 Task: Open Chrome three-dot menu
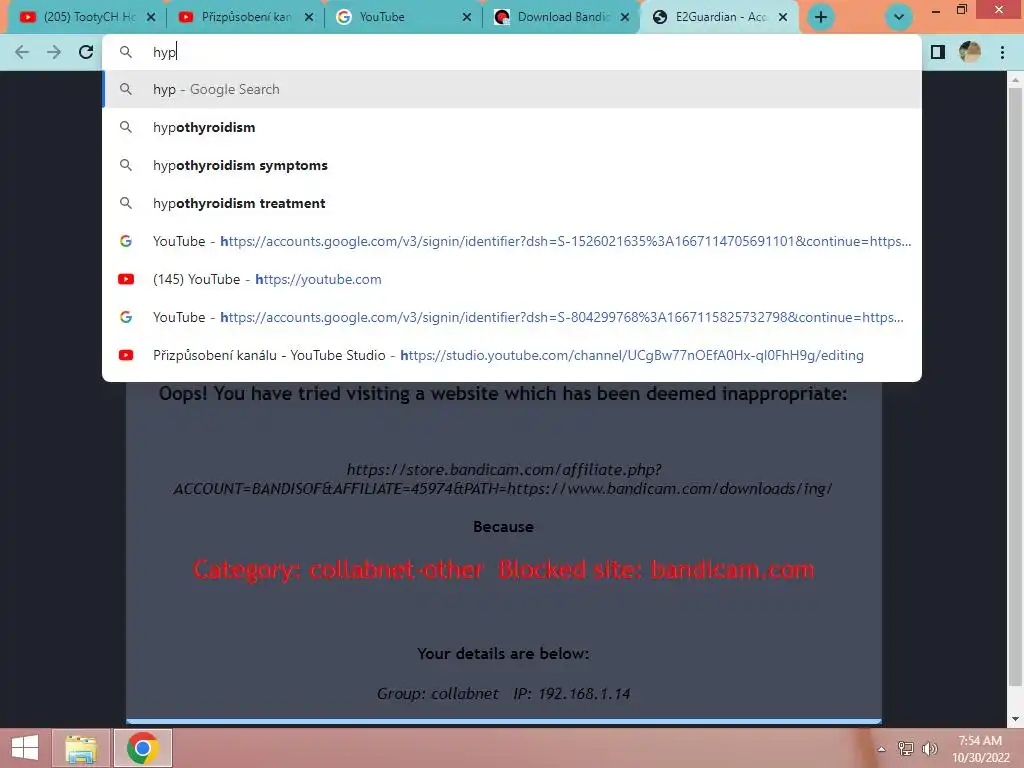(x=1002, y=52)
